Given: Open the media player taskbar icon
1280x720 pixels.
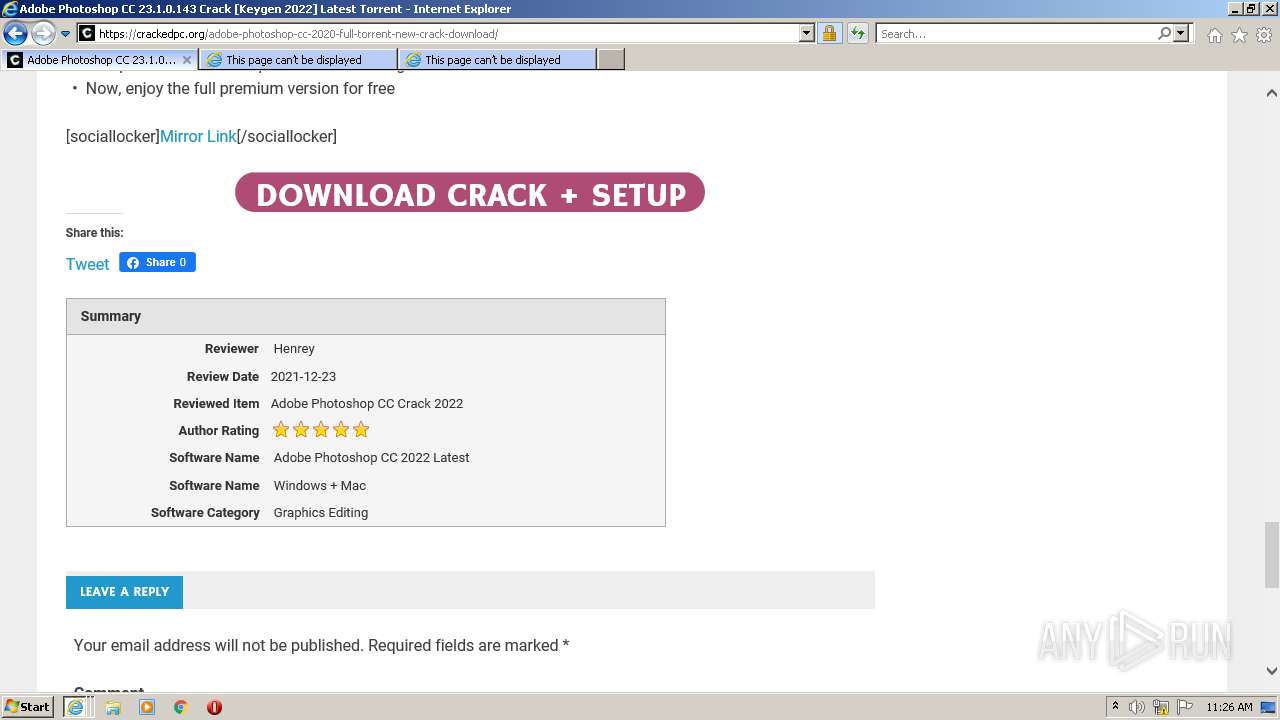Looking at the screenshot, I should pyautogui.click(x=147, y=707).
